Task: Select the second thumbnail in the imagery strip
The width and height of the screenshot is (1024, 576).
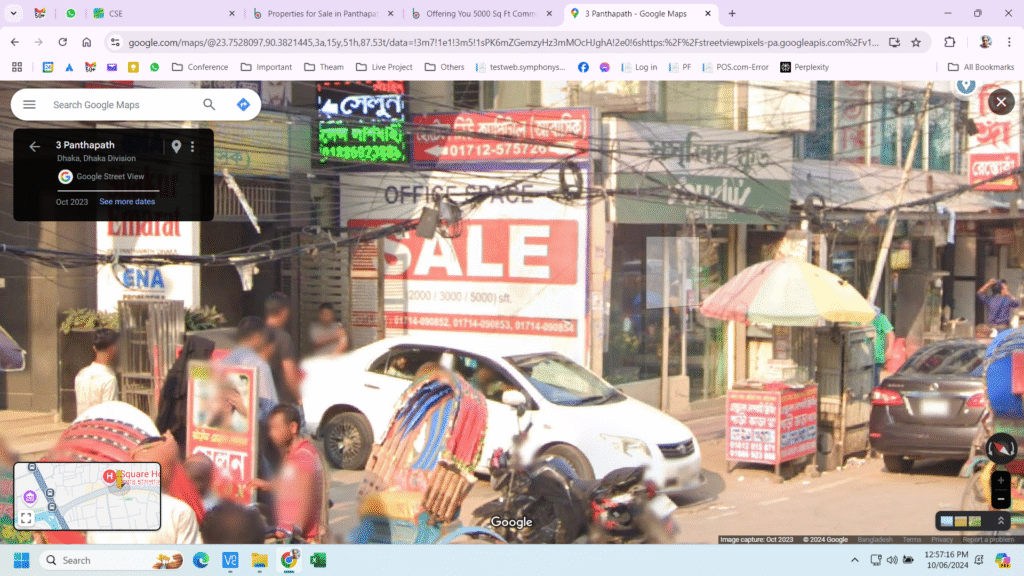Action: click(961, 521)
